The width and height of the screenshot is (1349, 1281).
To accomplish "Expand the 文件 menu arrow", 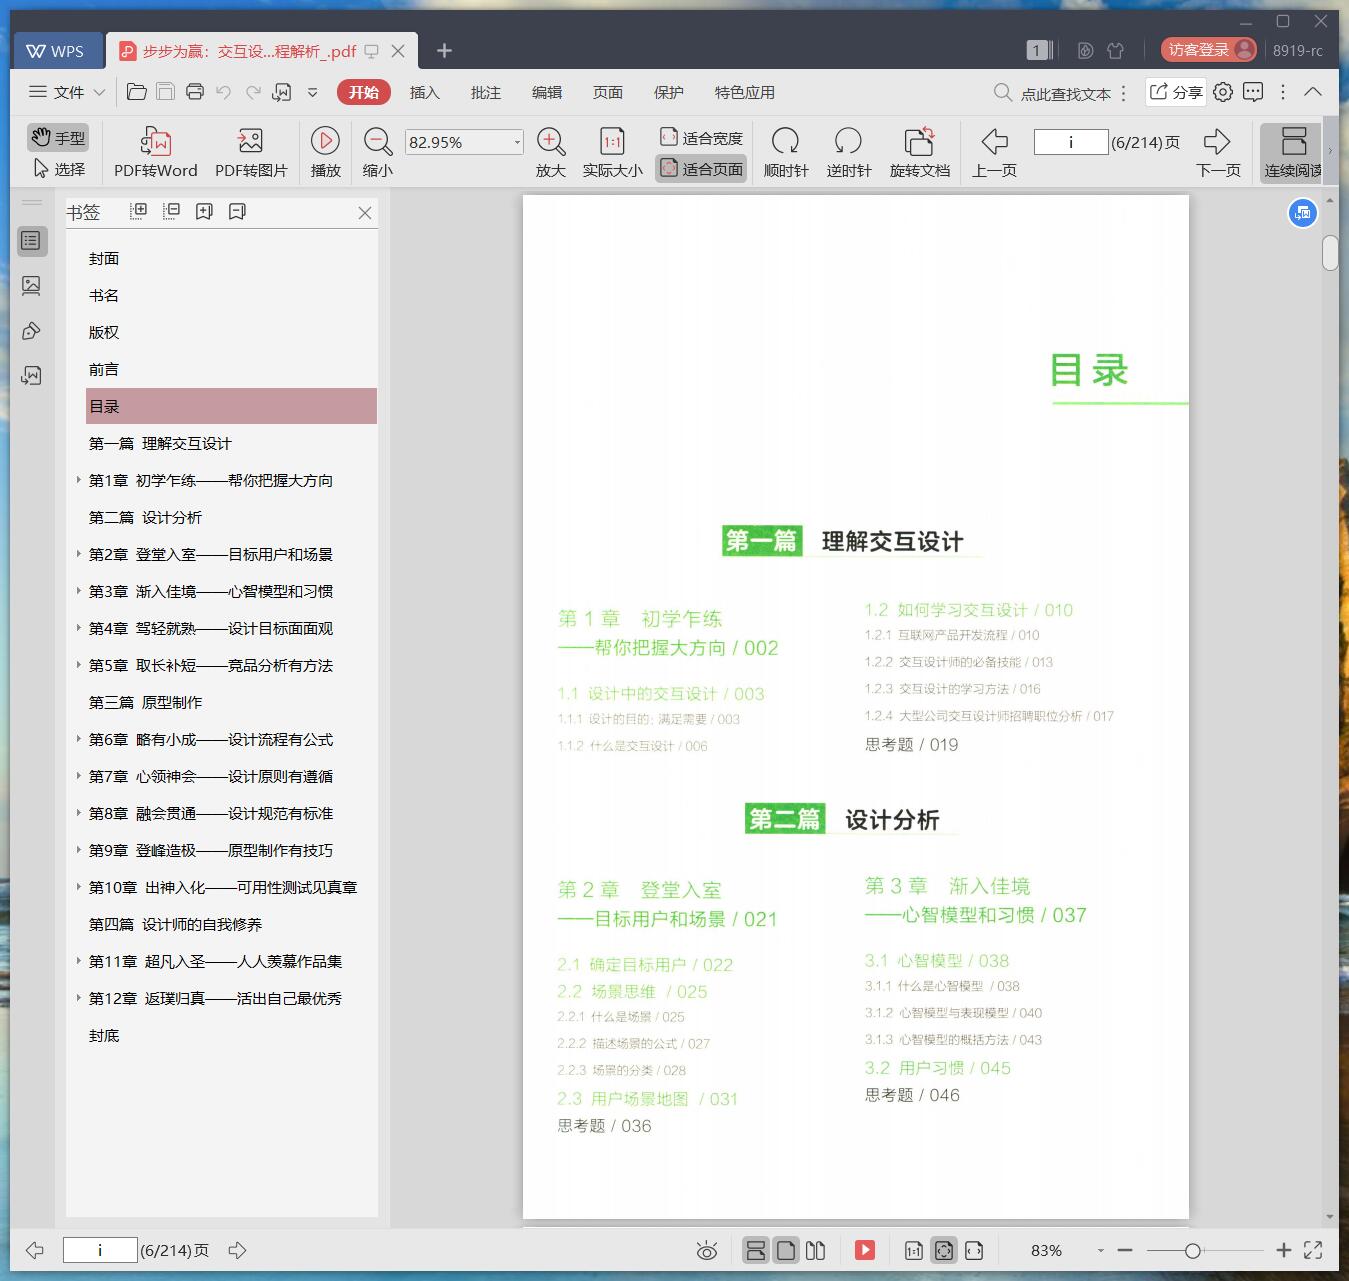I will (x=99, y=92).
